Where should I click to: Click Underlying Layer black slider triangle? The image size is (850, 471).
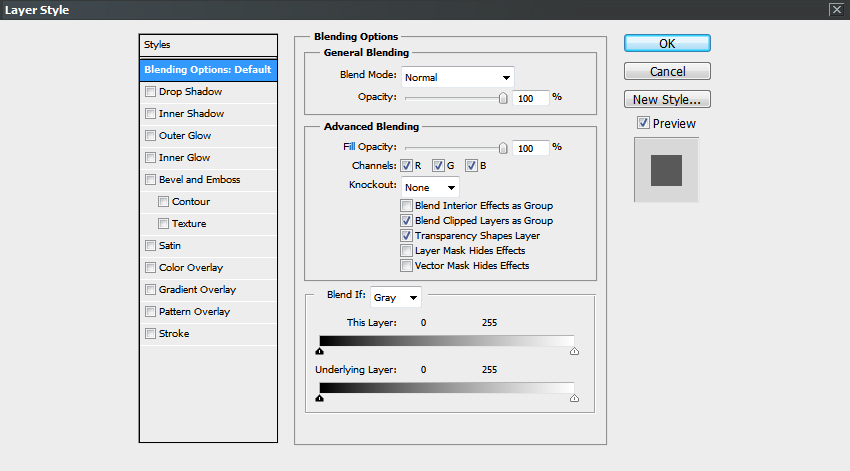point(319,397)
